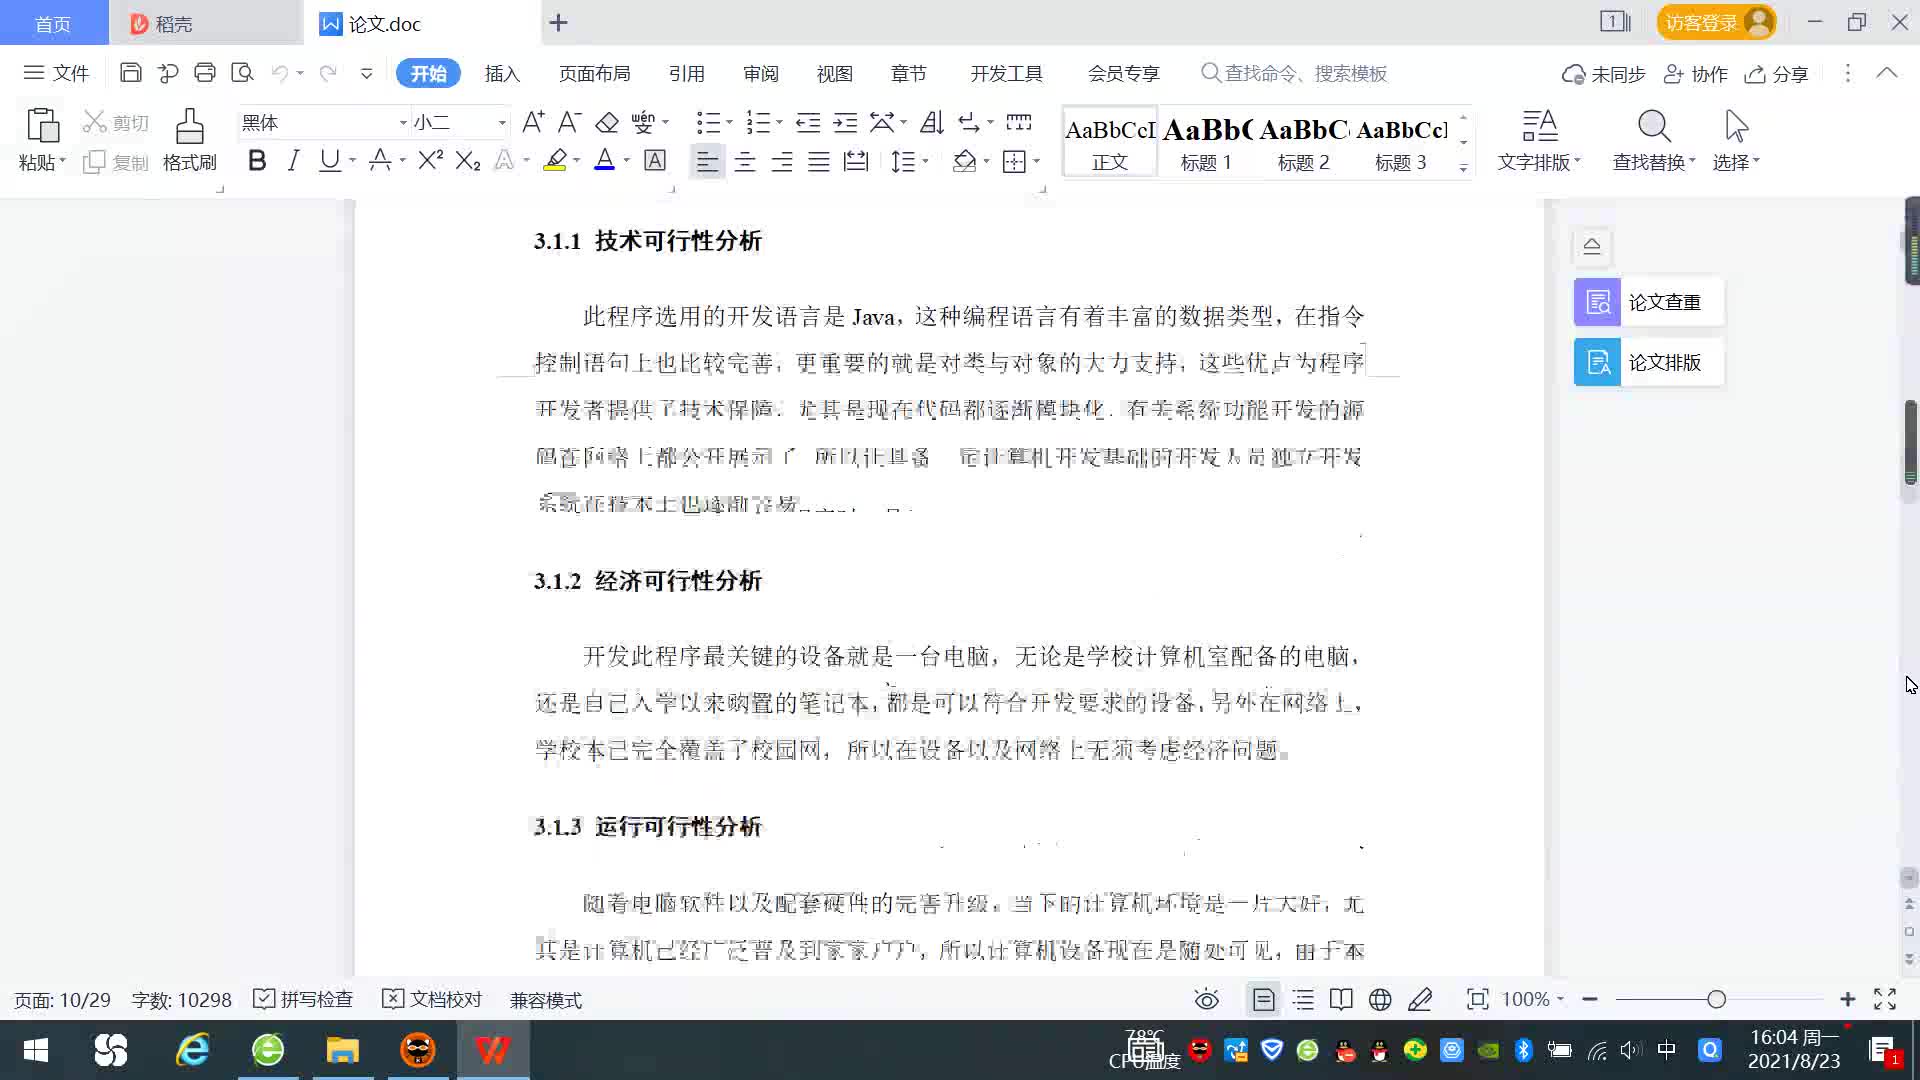
Task: Click the Save icon in quick access toolbar
Action: point(130,73)
